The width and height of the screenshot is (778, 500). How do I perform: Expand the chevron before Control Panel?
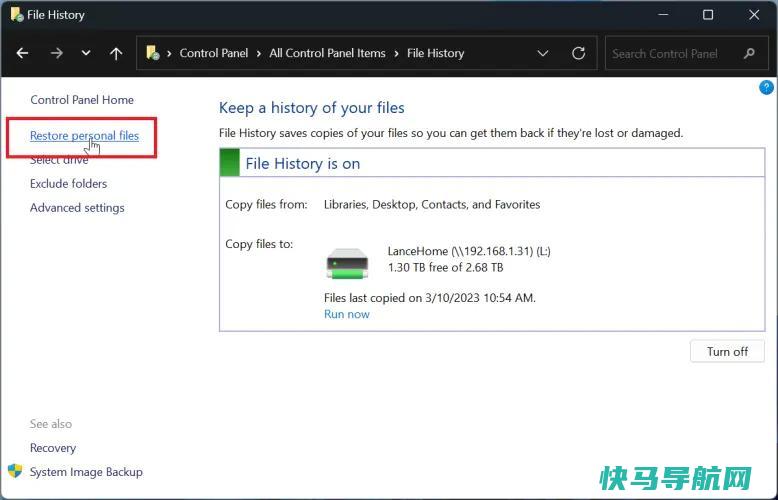click(x=169, y=53)
